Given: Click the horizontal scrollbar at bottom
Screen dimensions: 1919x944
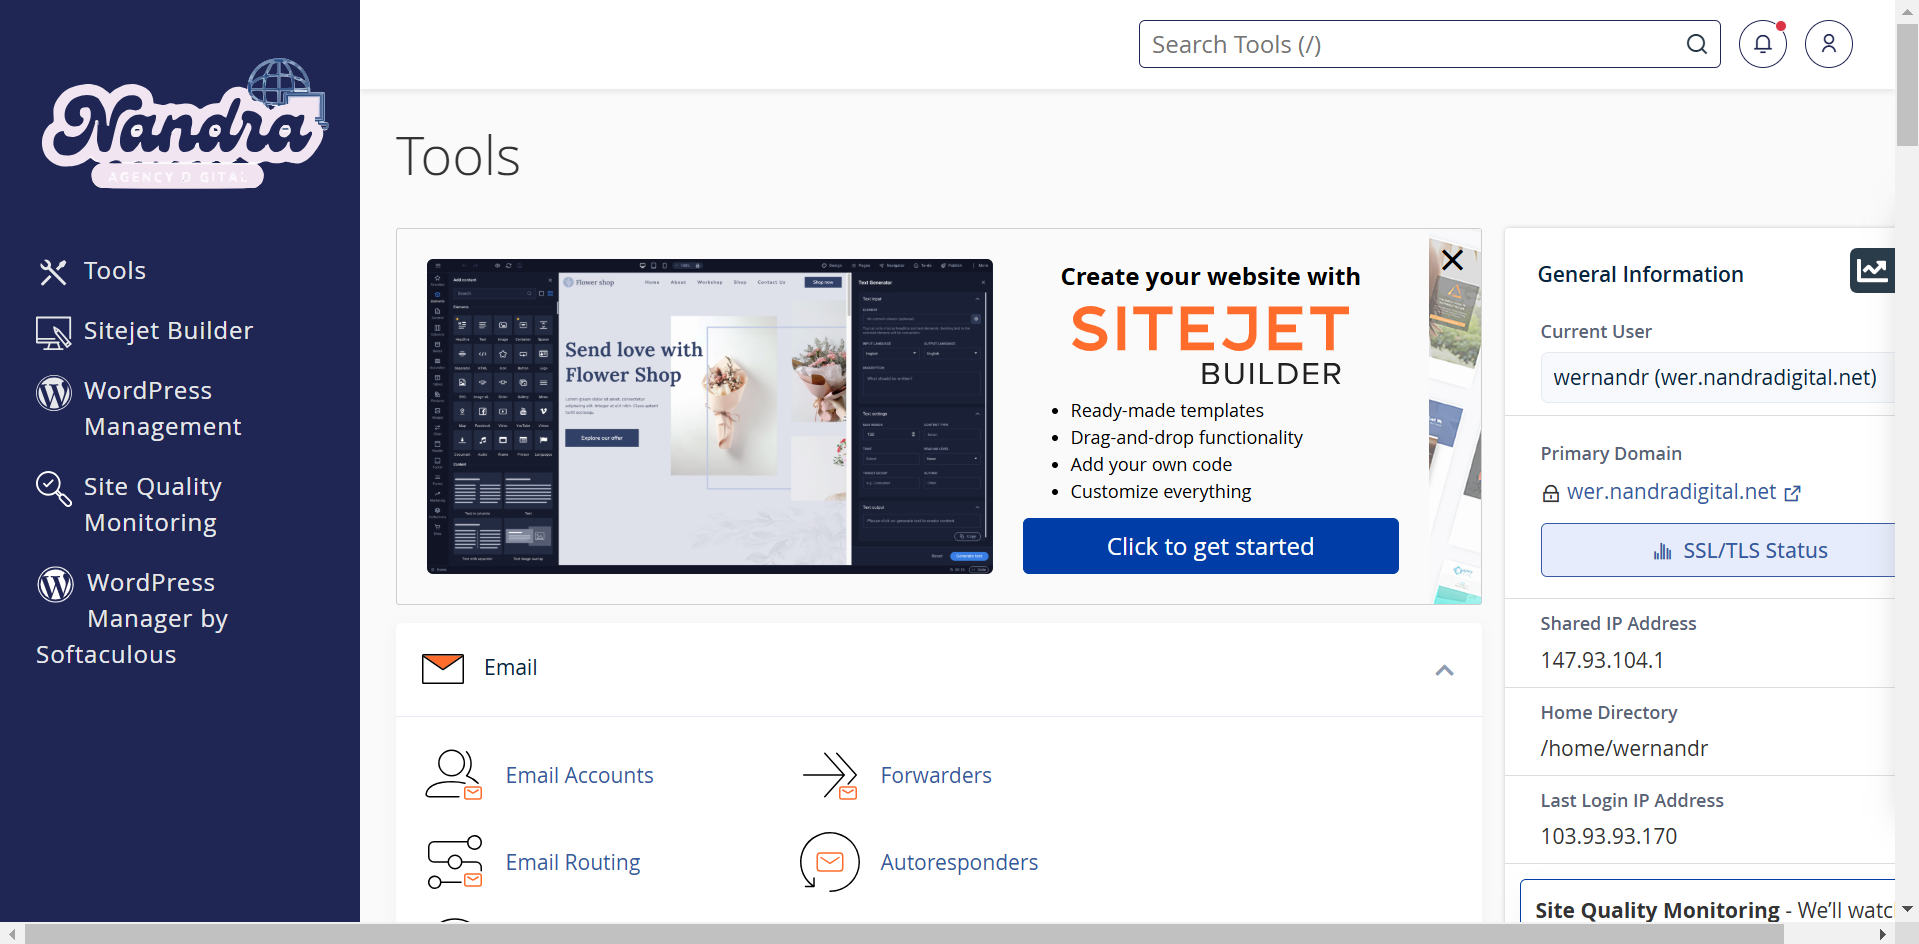Looking at the screenshot, I should click(904, 934).
